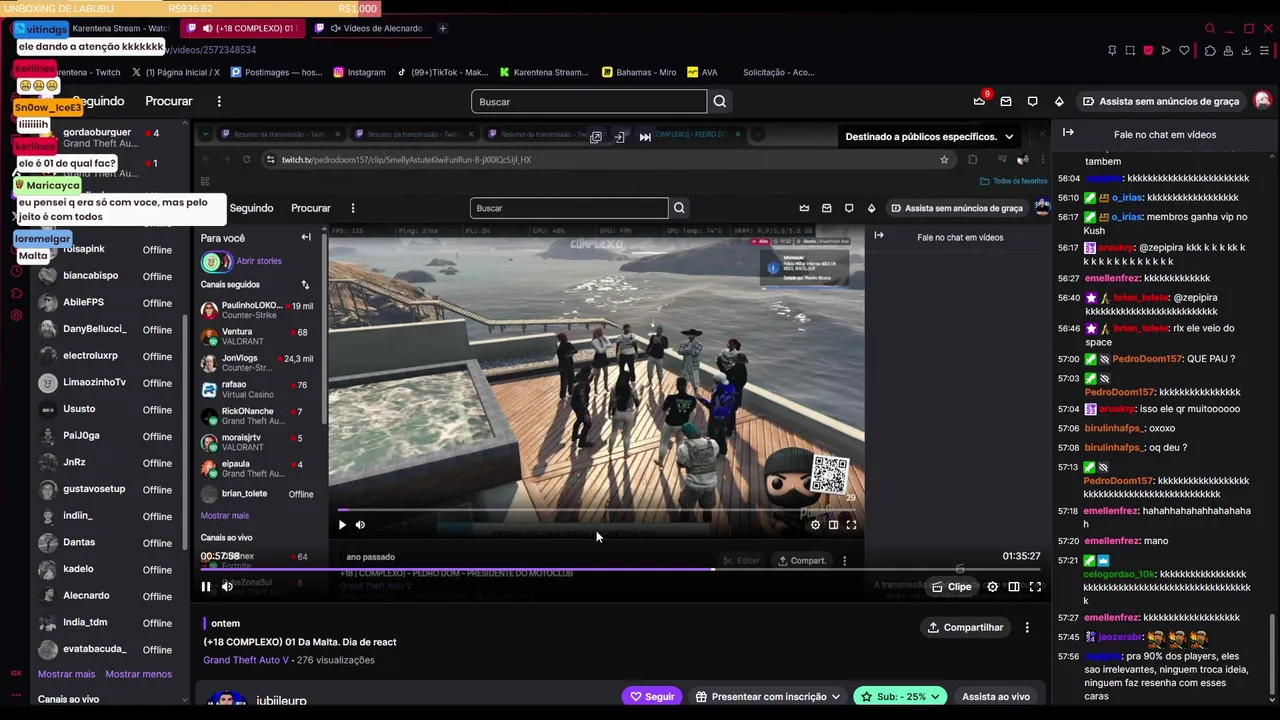Image resolution: width=1280 pixels, height=720 pixels.
Task: Open gustavosetup channel in the sidebar
Action: [x=105, y=489]
